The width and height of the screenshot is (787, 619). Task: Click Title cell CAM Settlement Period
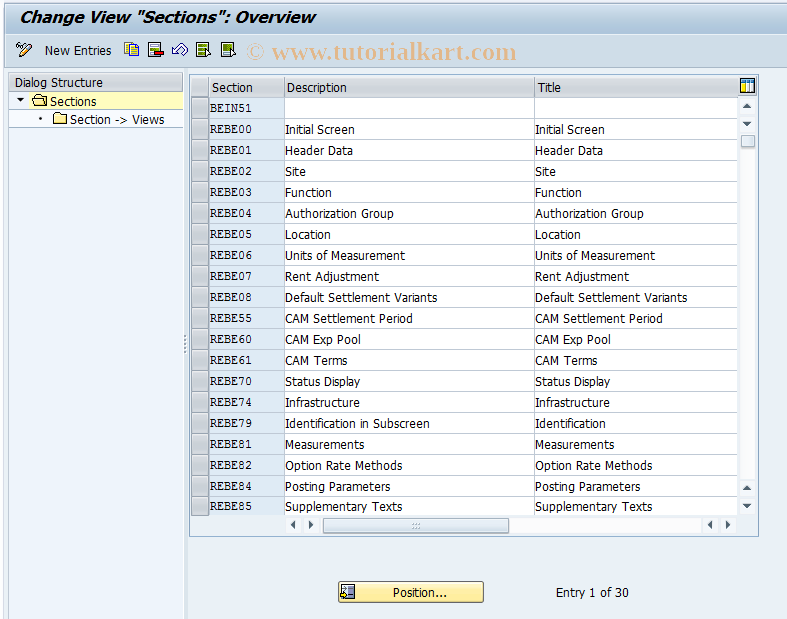coord(636,319)
